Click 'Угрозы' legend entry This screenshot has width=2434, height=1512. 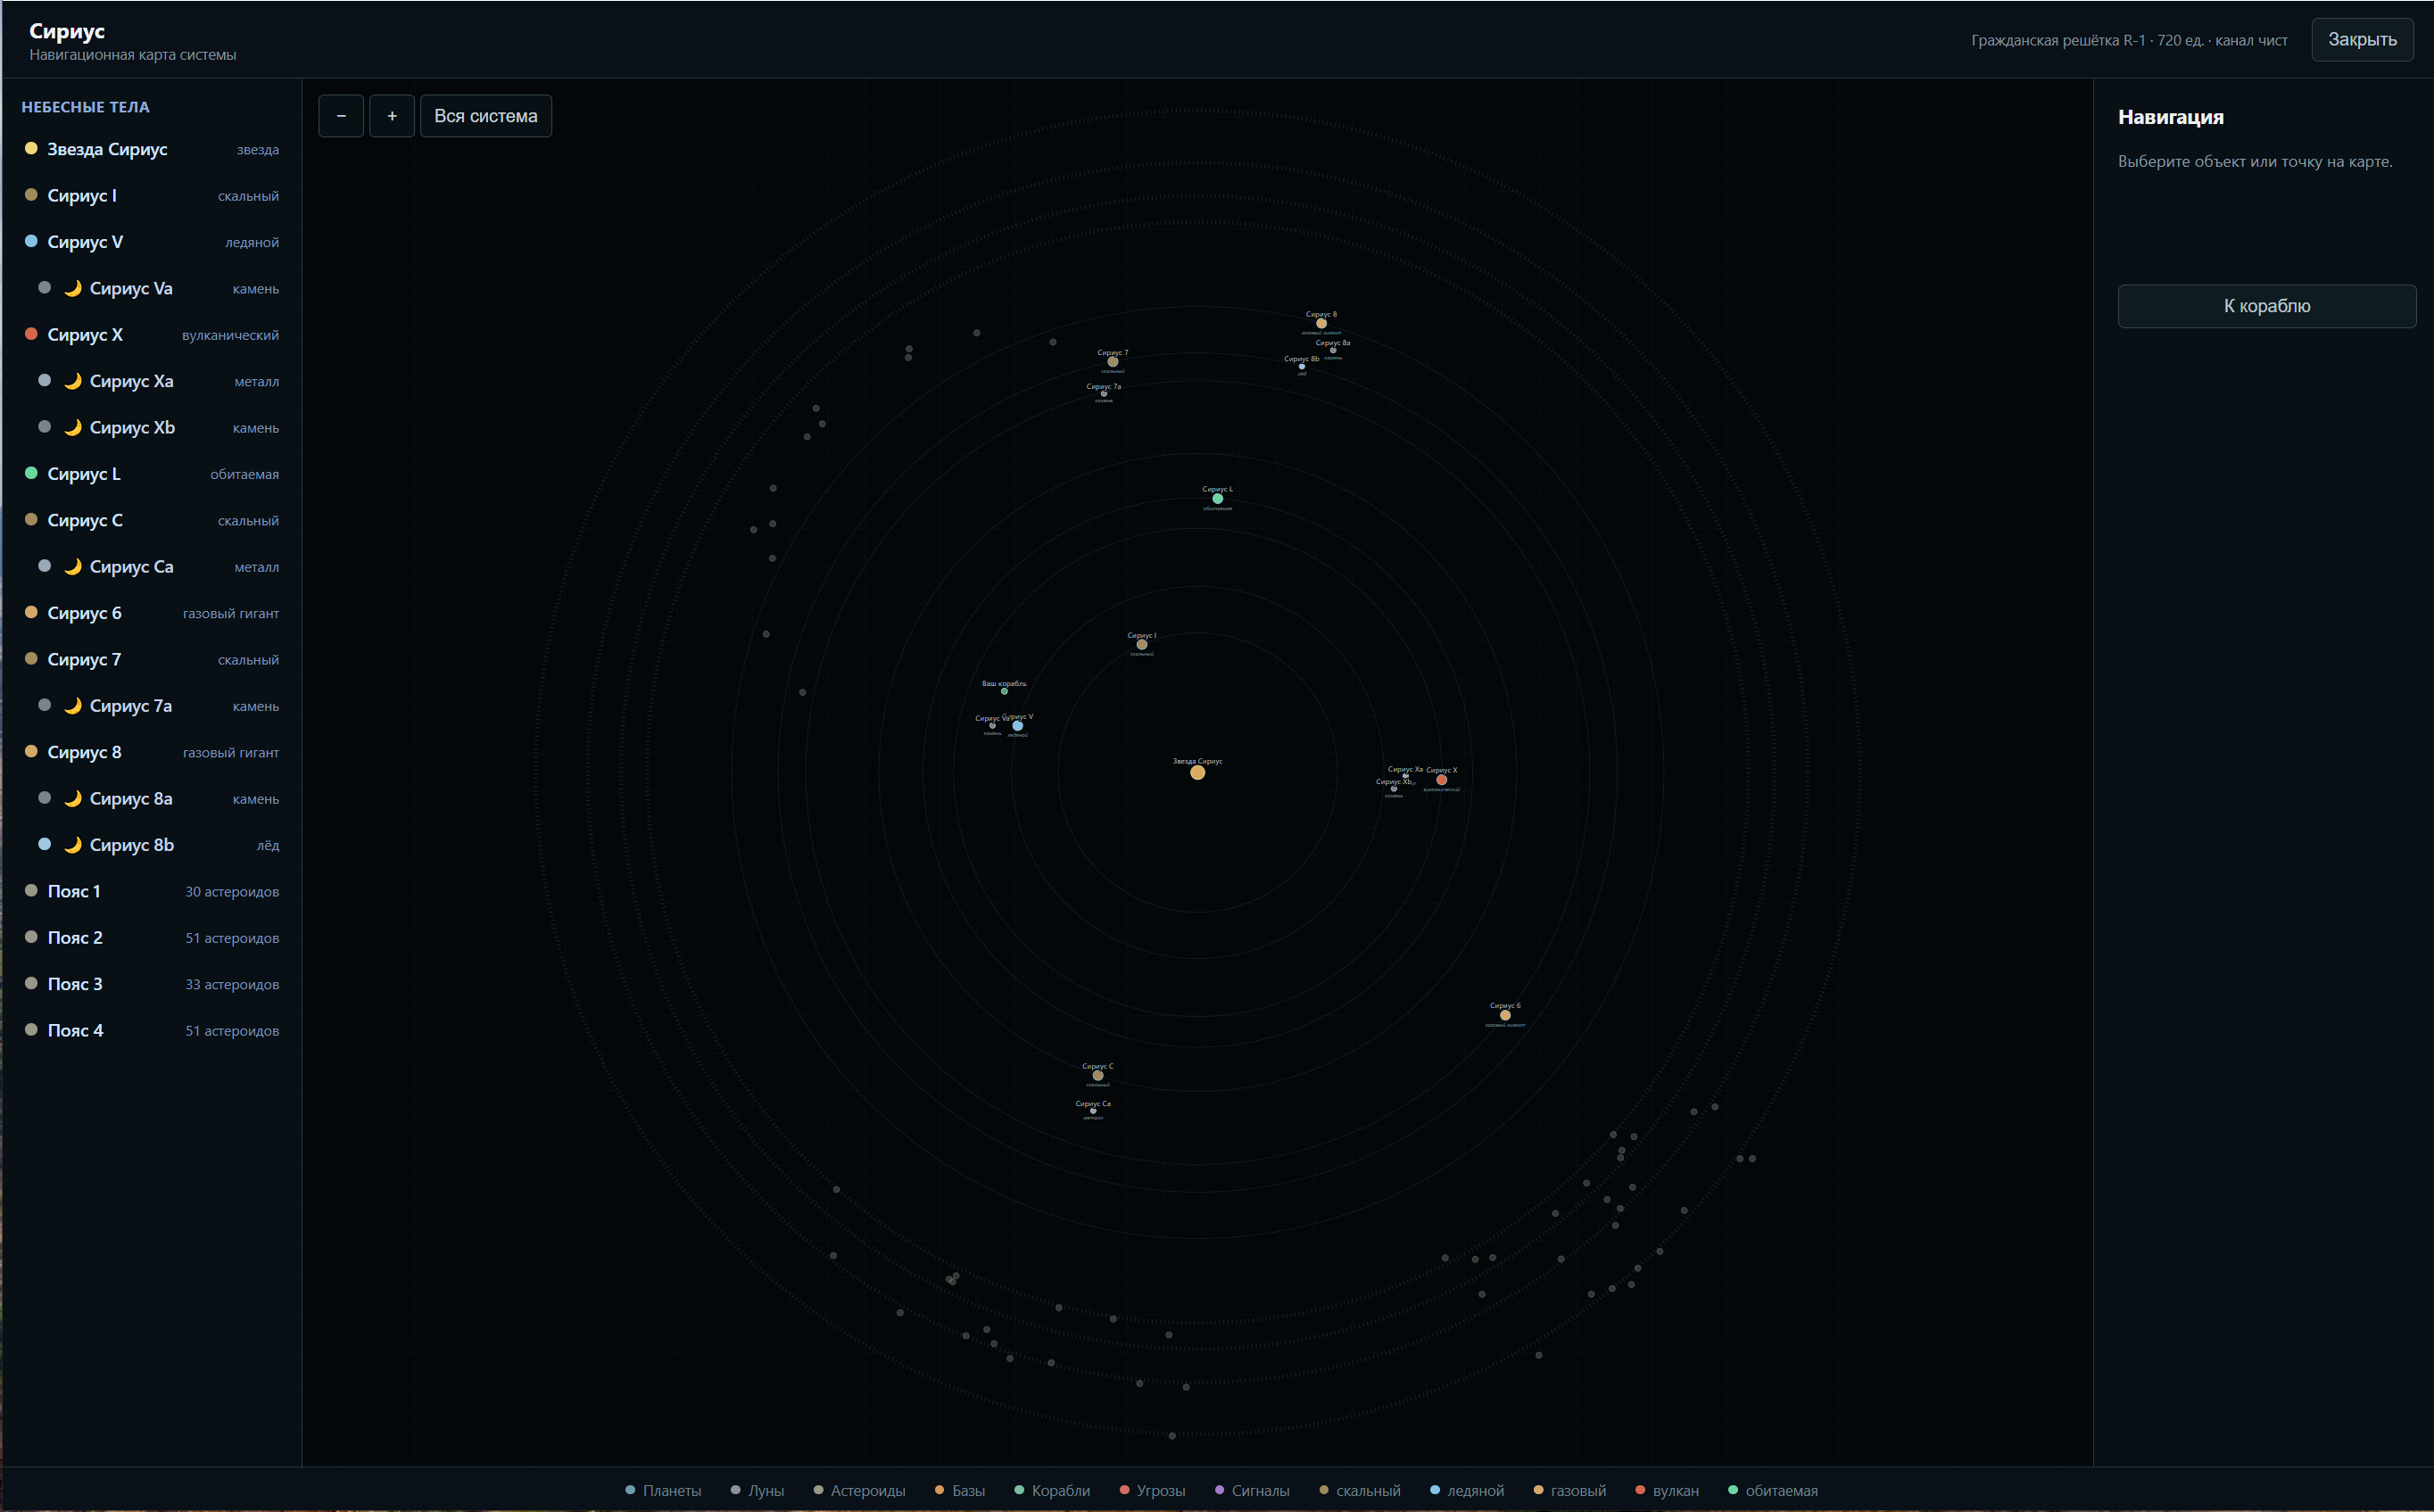point(1152,1490)
